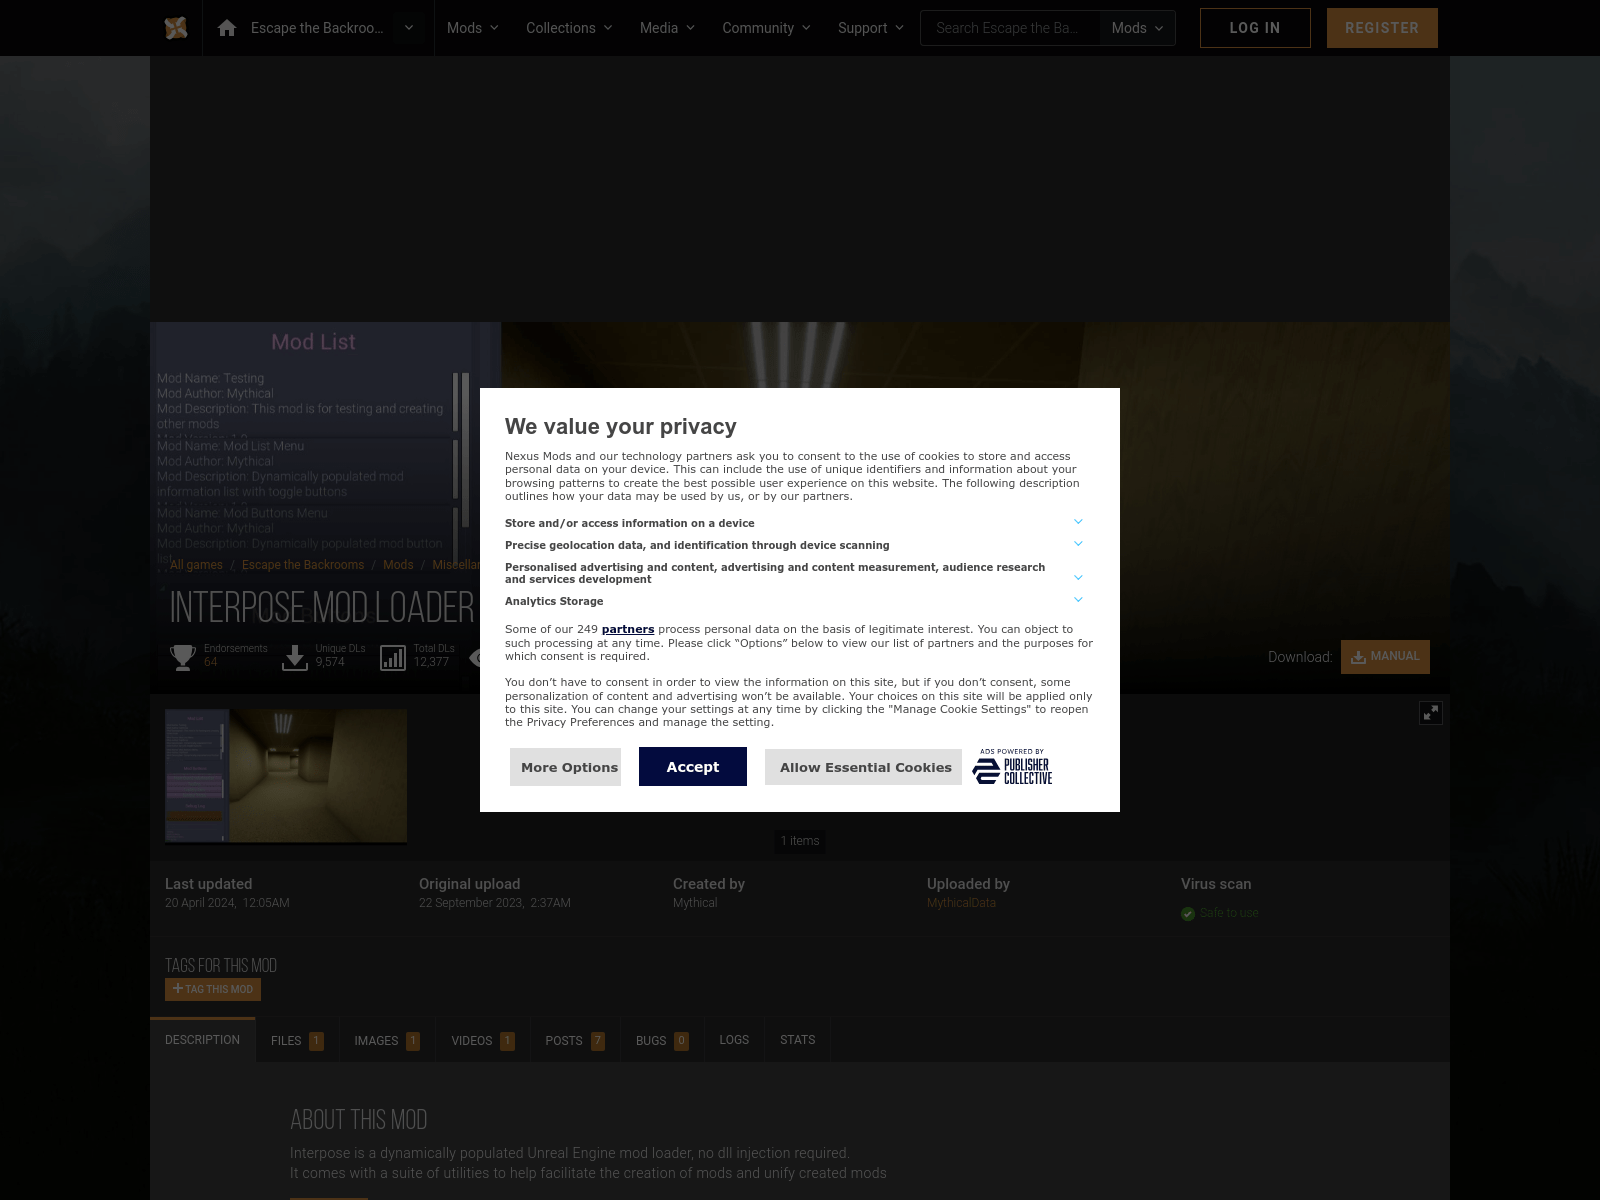This screenshot has width=1600, height=1200.
Task: Click the Last updated date 20 April 2024
Action: click(x=227, y=903)
